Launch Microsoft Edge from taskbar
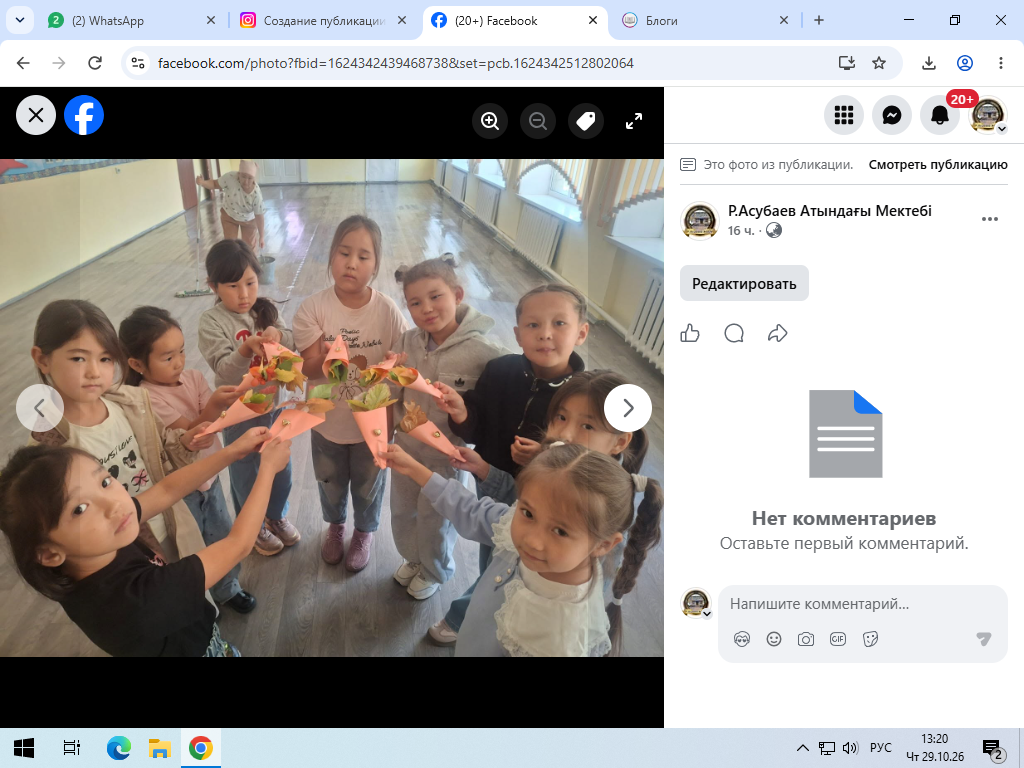 point(119,748)
